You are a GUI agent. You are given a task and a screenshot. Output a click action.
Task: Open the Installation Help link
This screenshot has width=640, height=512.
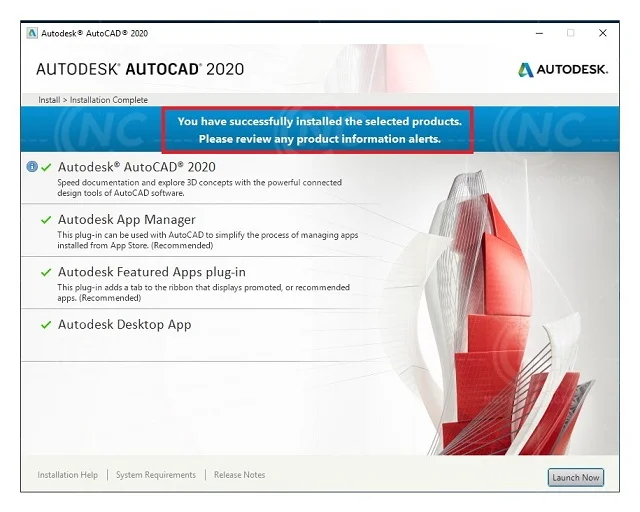pos(68,475)
